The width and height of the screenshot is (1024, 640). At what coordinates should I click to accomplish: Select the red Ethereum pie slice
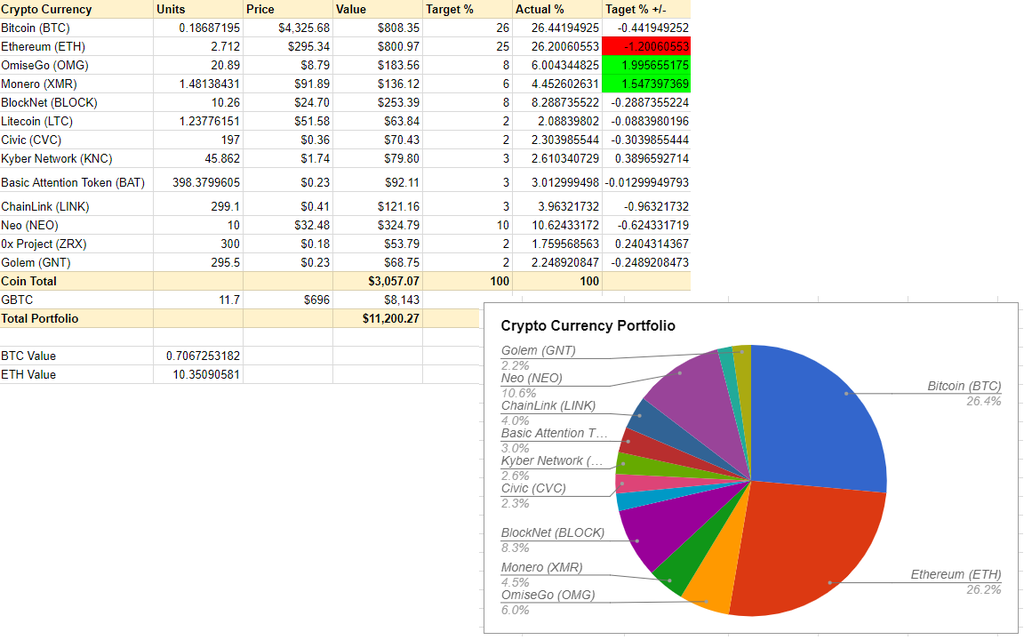point(800,550)
